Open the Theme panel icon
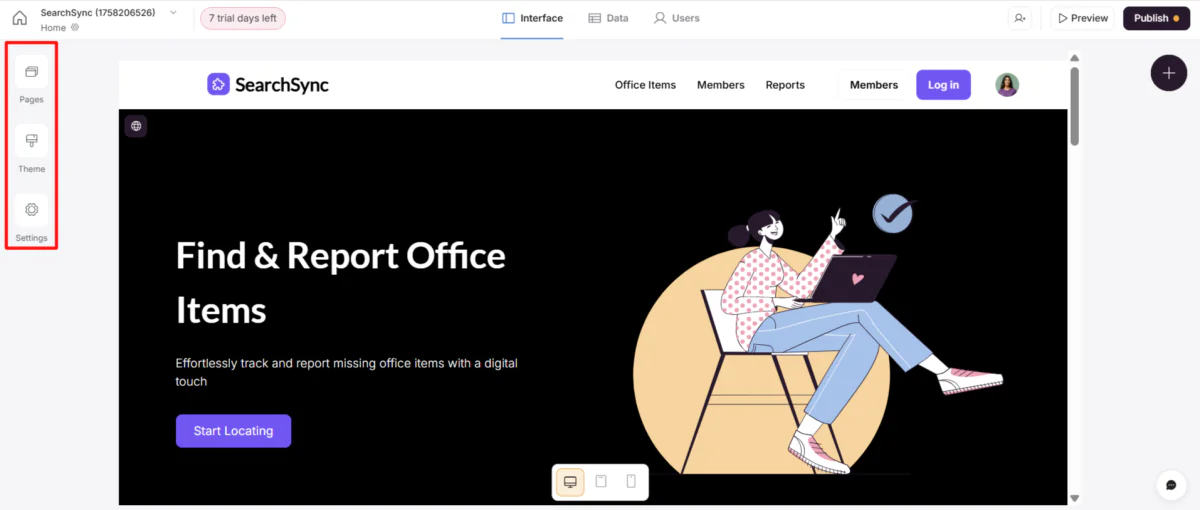 pos(31,141)
